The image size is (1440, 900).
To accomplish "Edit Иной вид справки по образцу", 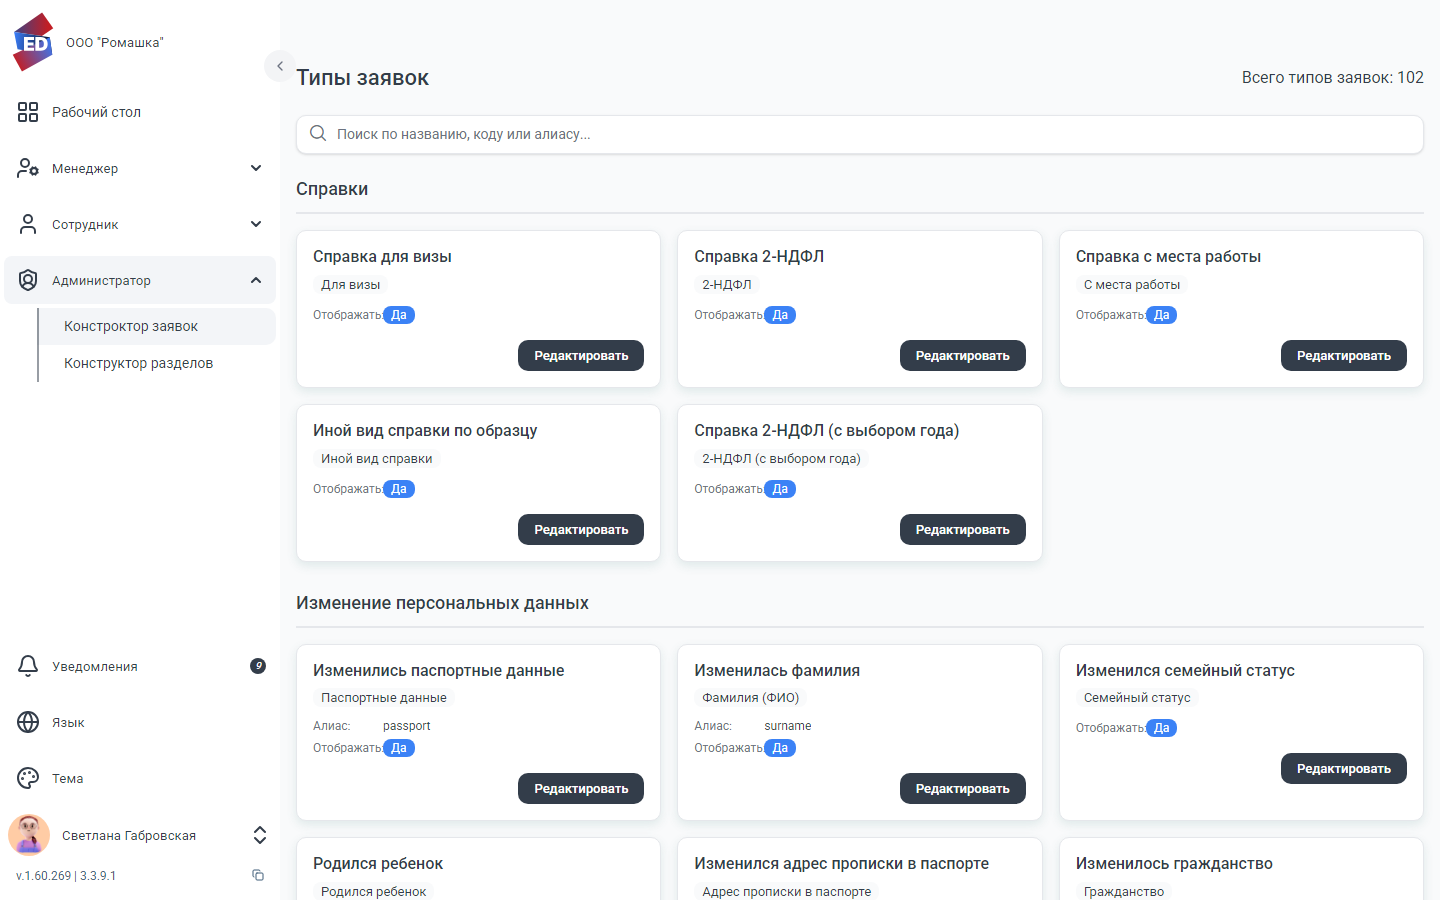I will point(581,530).
